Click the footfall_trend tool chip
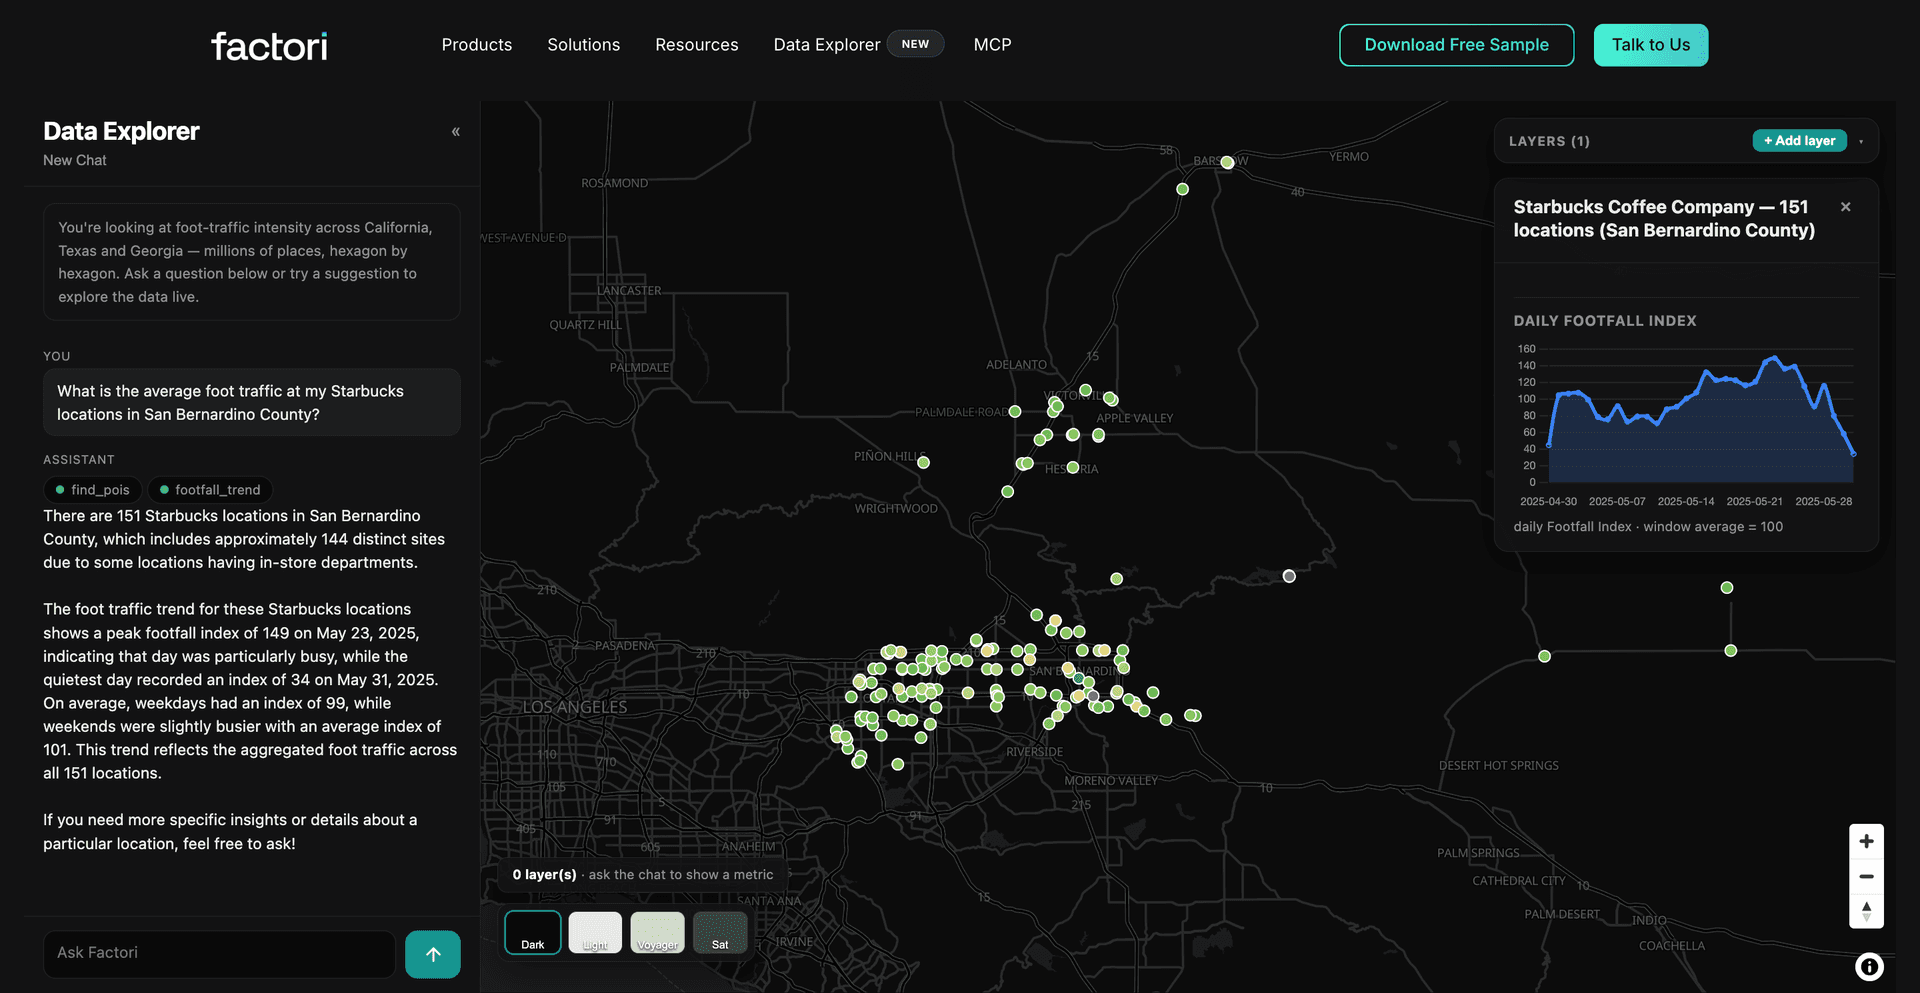Screen dimensions: 1920x993 210,490
